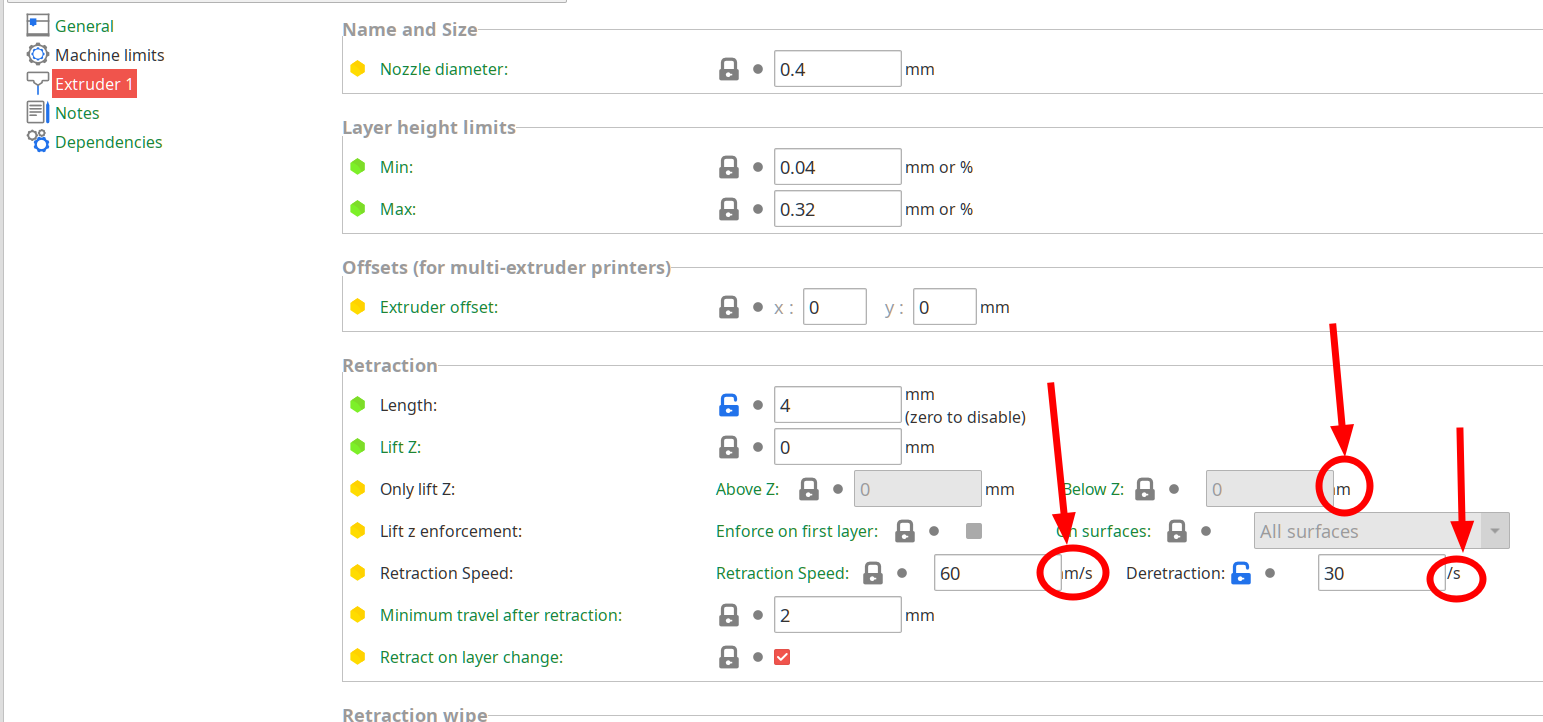
Task: Click the blue unlocked lock beside retraction Length
Action: (x=729, y=405)
